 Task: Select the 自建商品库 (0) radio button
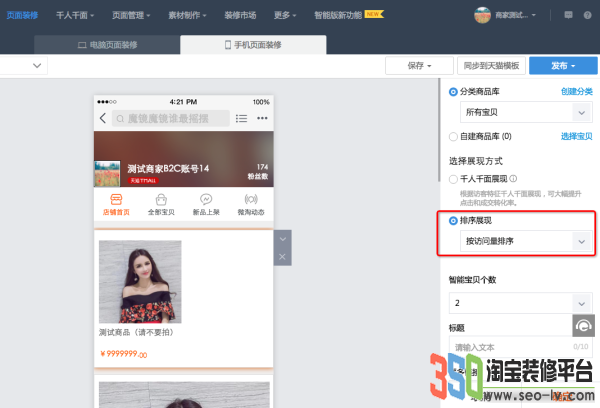(x=453, y=137)
